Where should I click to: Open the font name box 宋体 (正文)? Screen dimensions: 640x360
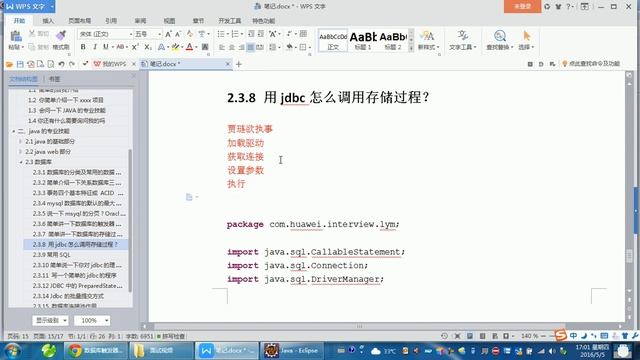pos(105,34)
